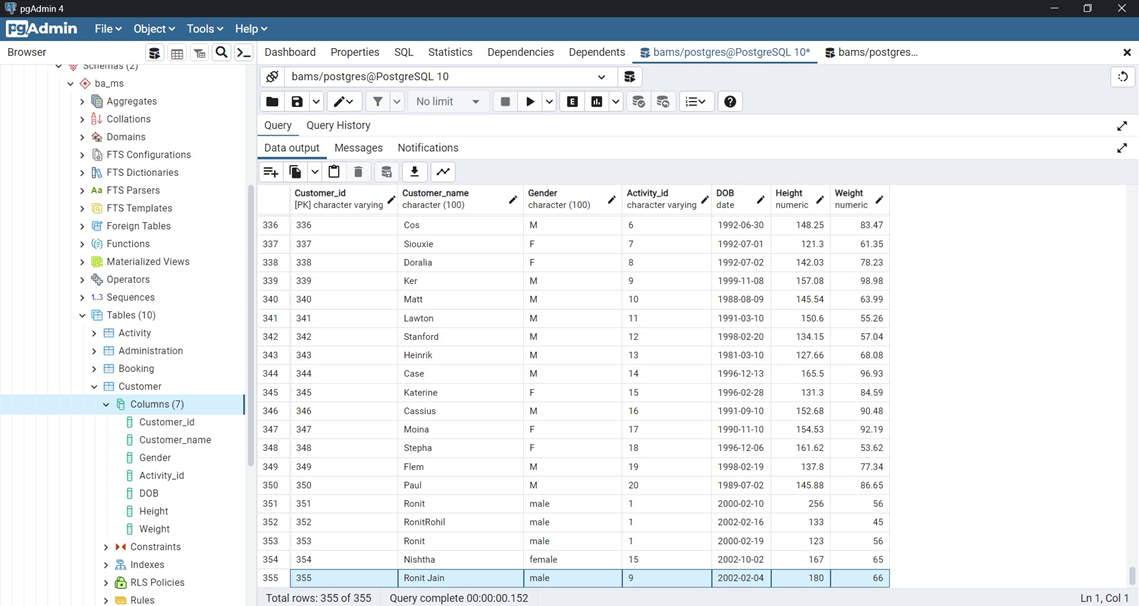The image size is (1139, 606).
Task: Select the Booking table in tree
Action: pyautogui.click(x=136, y=369)
